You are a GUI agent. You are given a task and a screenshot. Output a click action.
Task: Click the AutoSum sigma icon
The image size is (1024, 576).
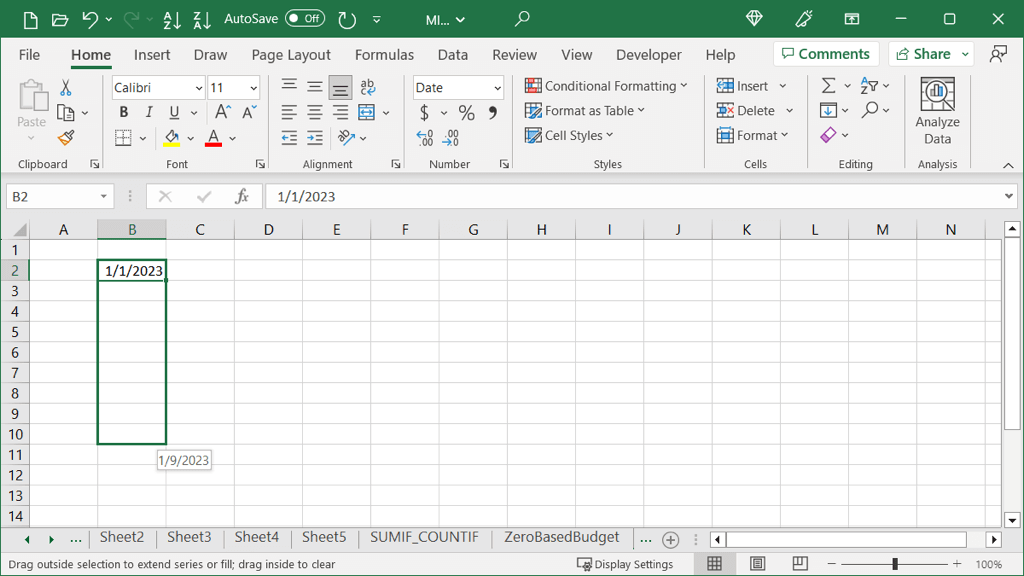click(x=828, y=86)
